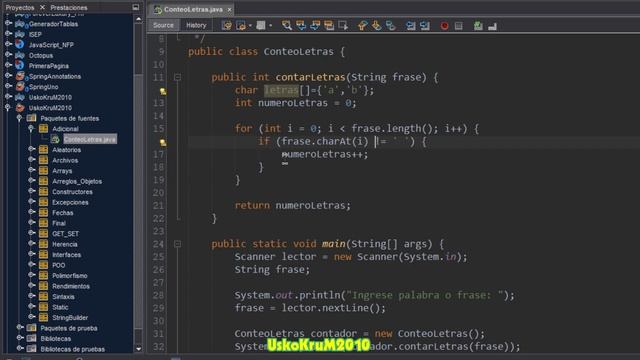Collapse the contarLetras method fold marker

tap(178, 77)
